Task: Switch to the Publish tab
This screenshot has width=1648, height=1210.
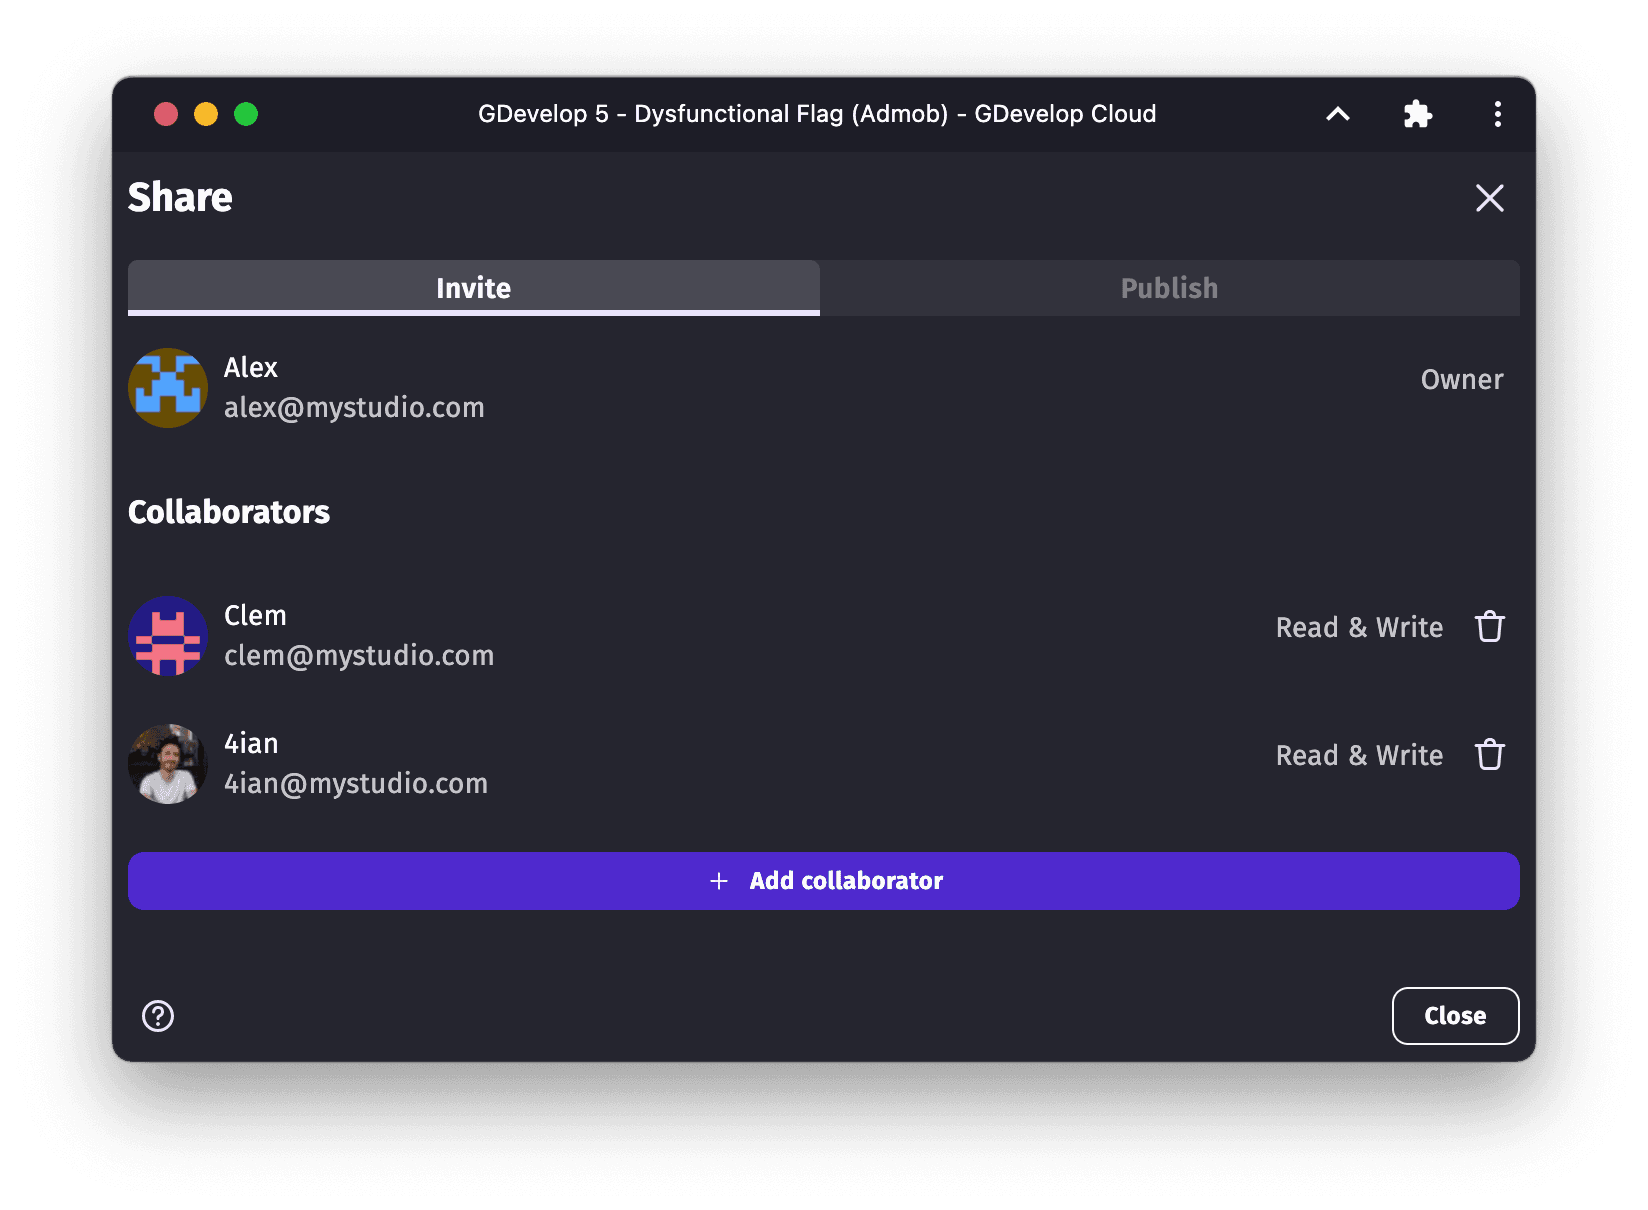Action: 1169,288
